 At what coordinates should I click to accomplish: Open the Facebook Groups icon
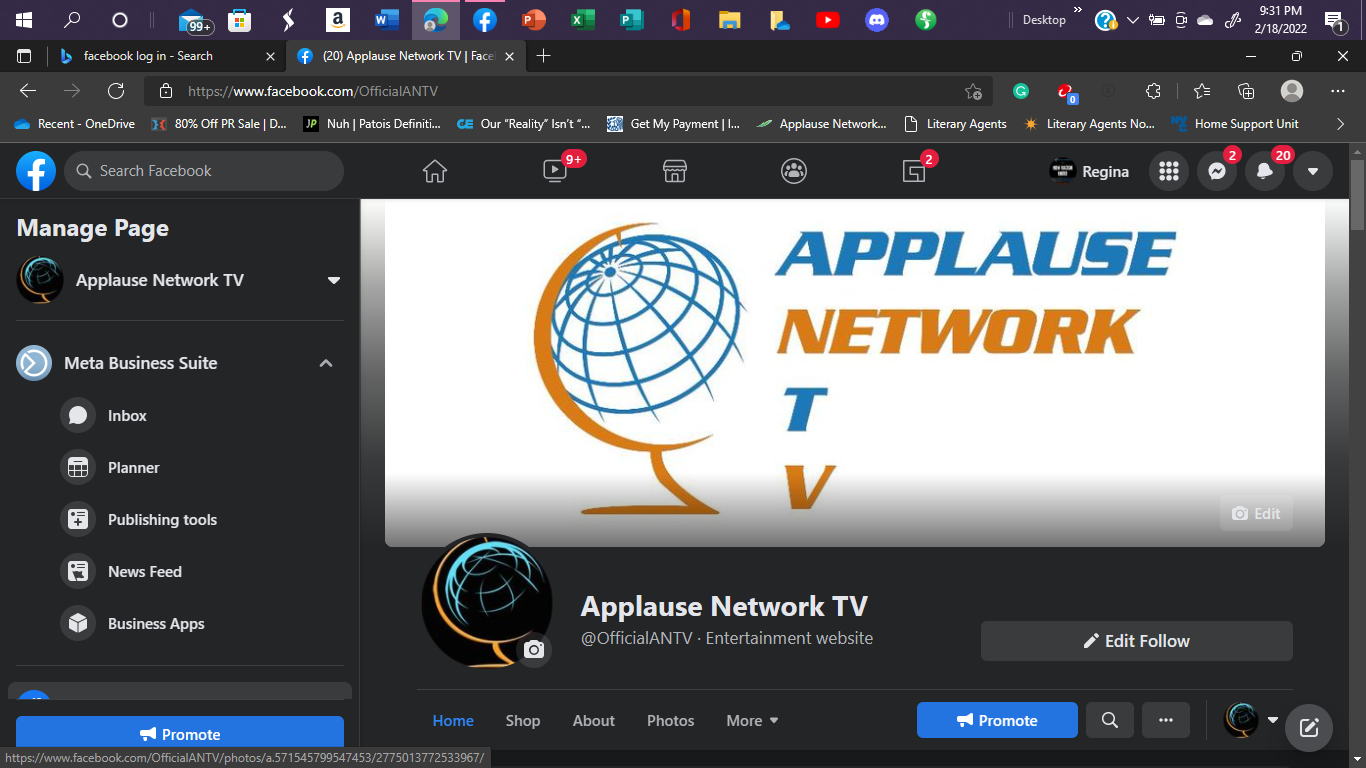click(794, 171)
